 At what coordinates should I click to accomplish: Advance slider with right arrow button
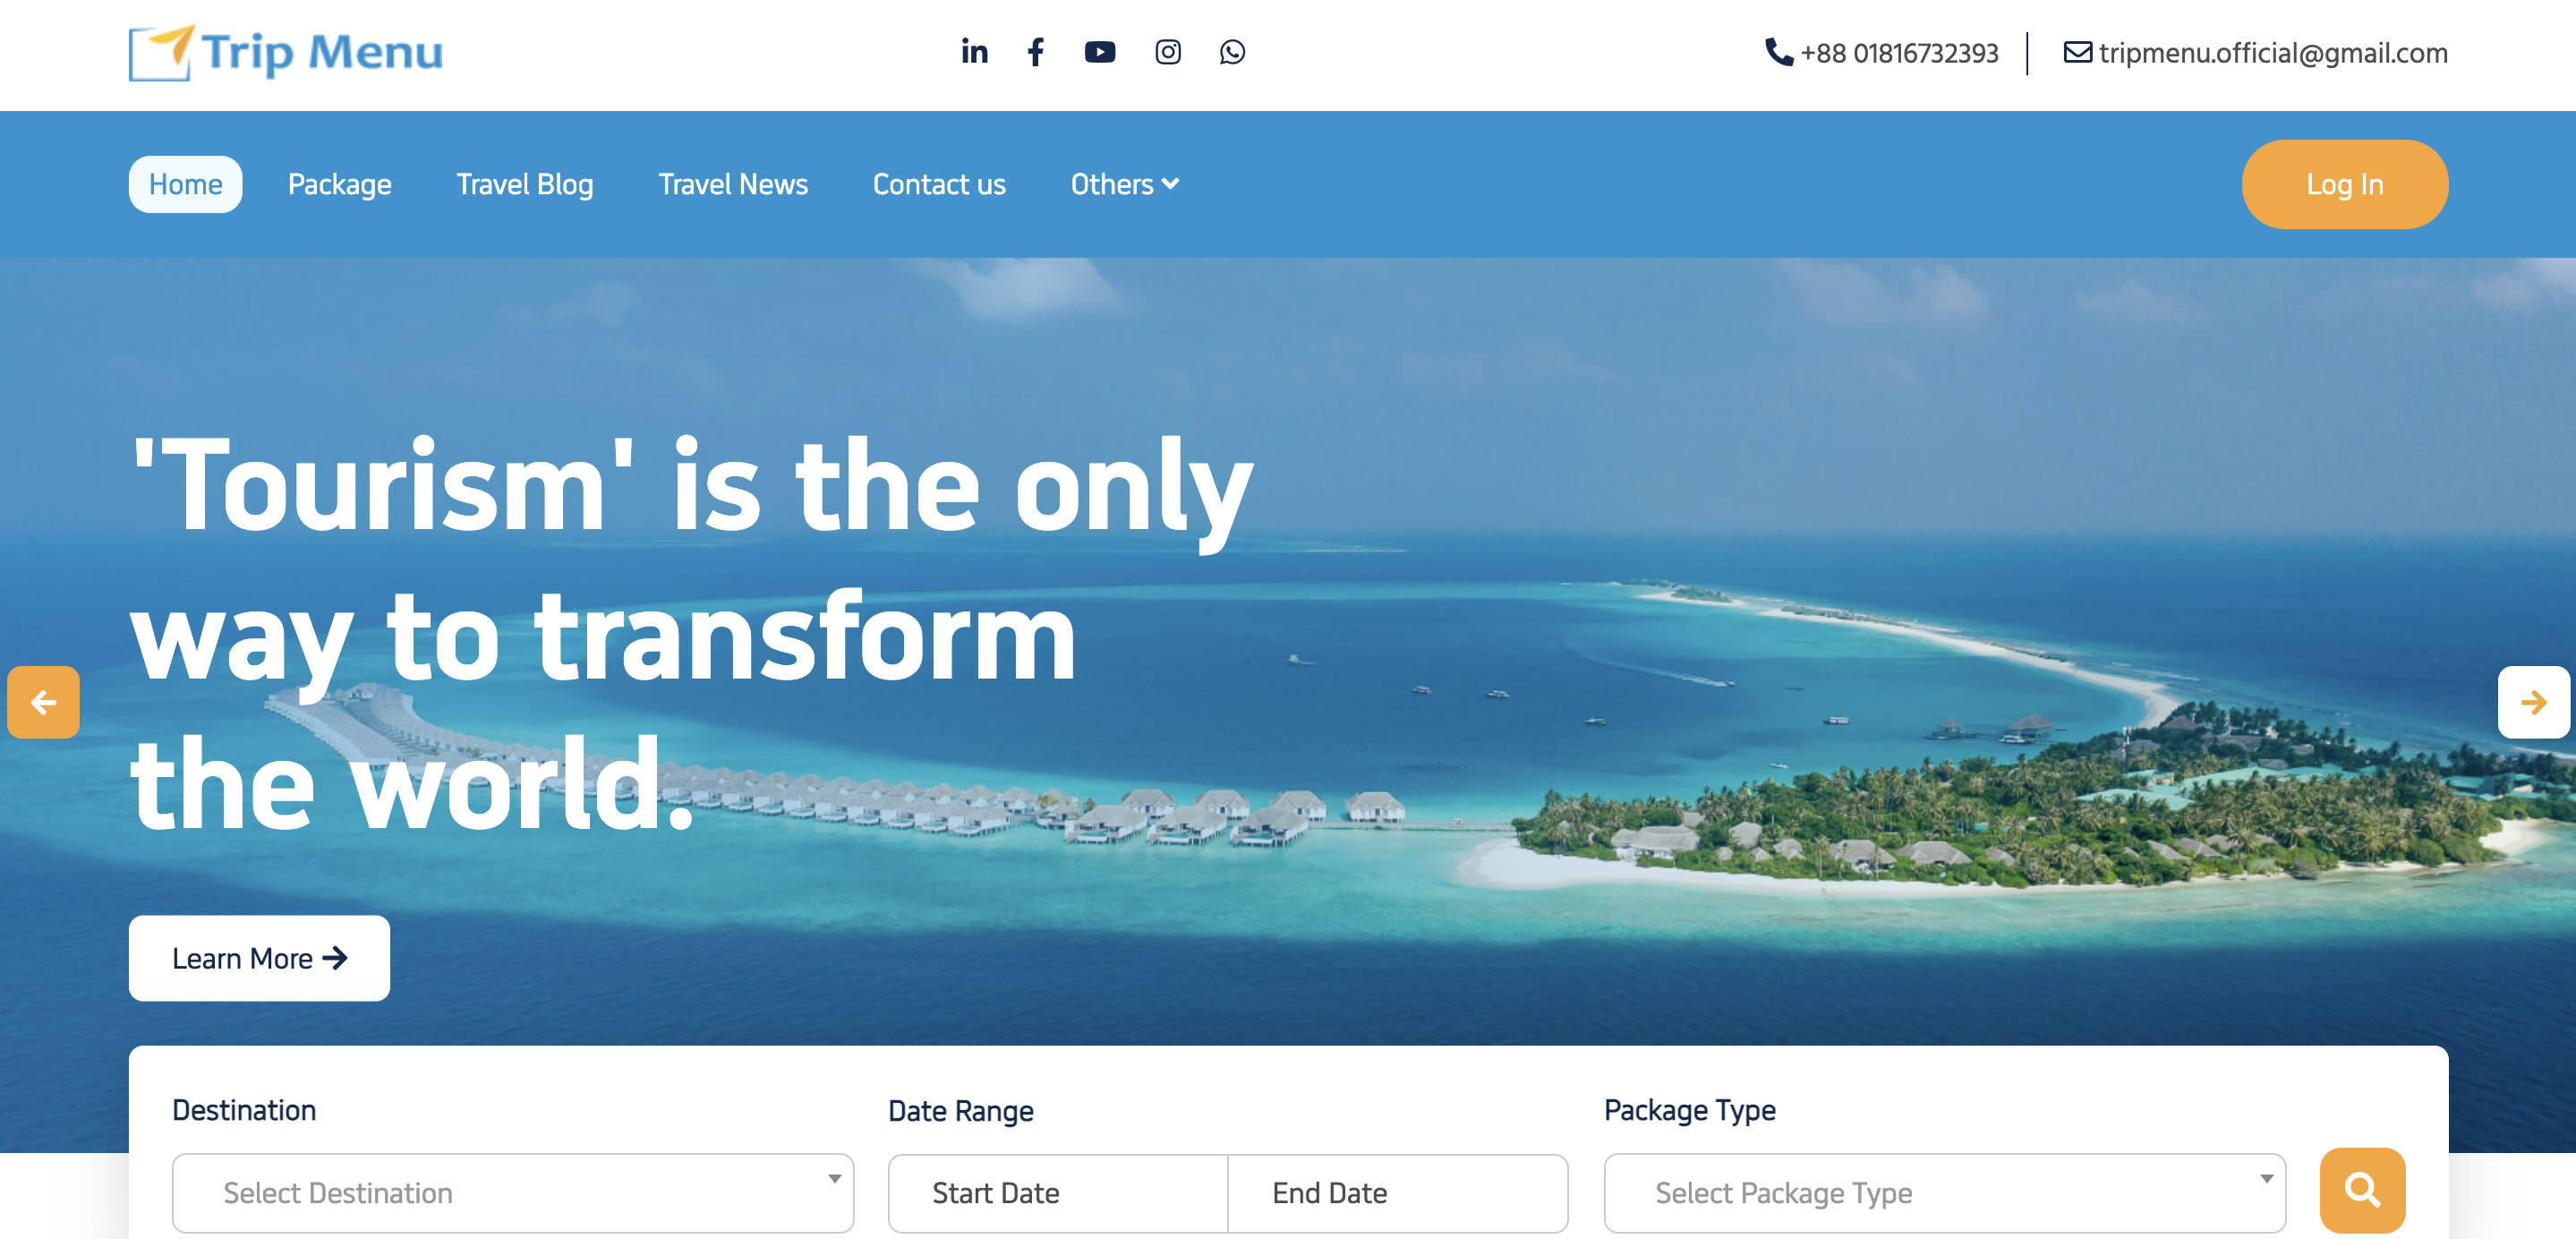[x=2532, y=702]
